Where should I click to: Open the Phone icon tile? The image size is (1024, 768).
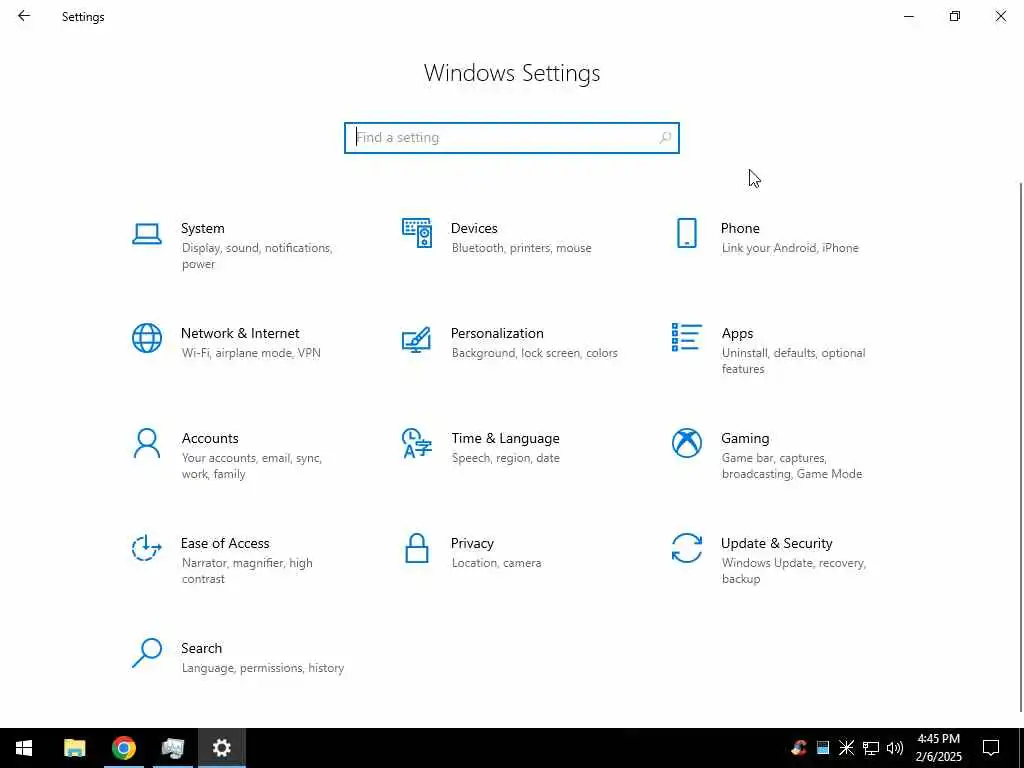click(x=686, y=233)
